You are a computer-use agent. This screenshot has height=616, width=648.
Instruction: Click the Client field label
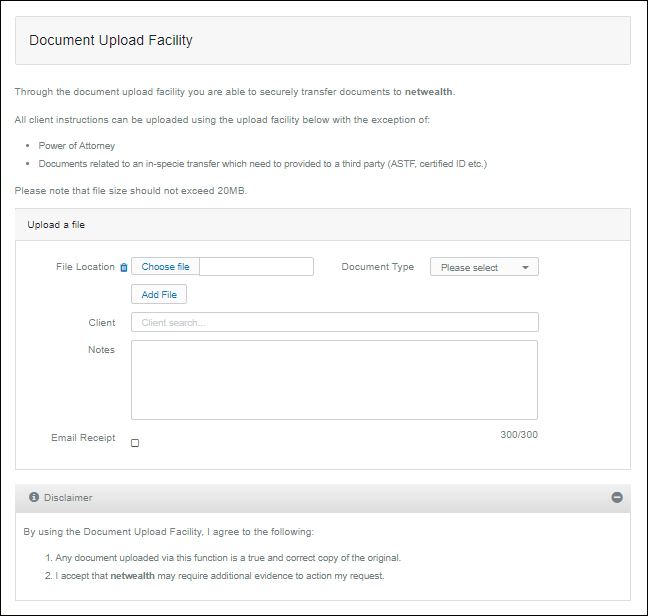[101, 322]
